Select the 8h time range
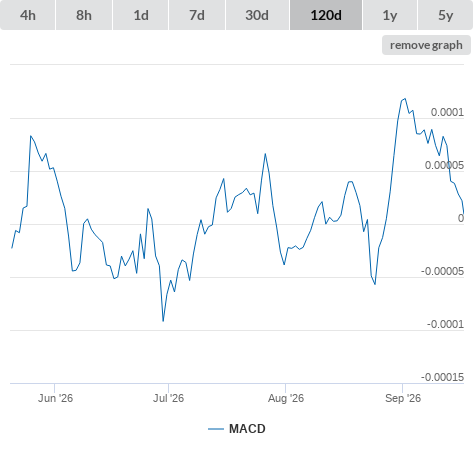Screen dimensions: 474x455 [84, 15]
